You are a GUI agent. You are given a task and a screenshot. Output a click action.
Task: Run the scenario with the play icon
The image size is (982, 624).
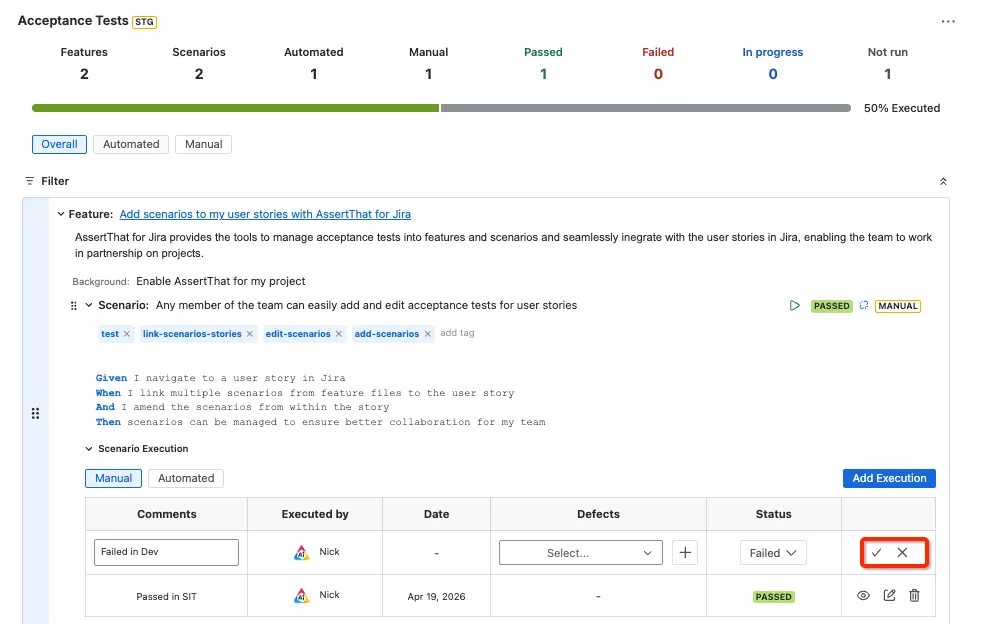(795, 306)
